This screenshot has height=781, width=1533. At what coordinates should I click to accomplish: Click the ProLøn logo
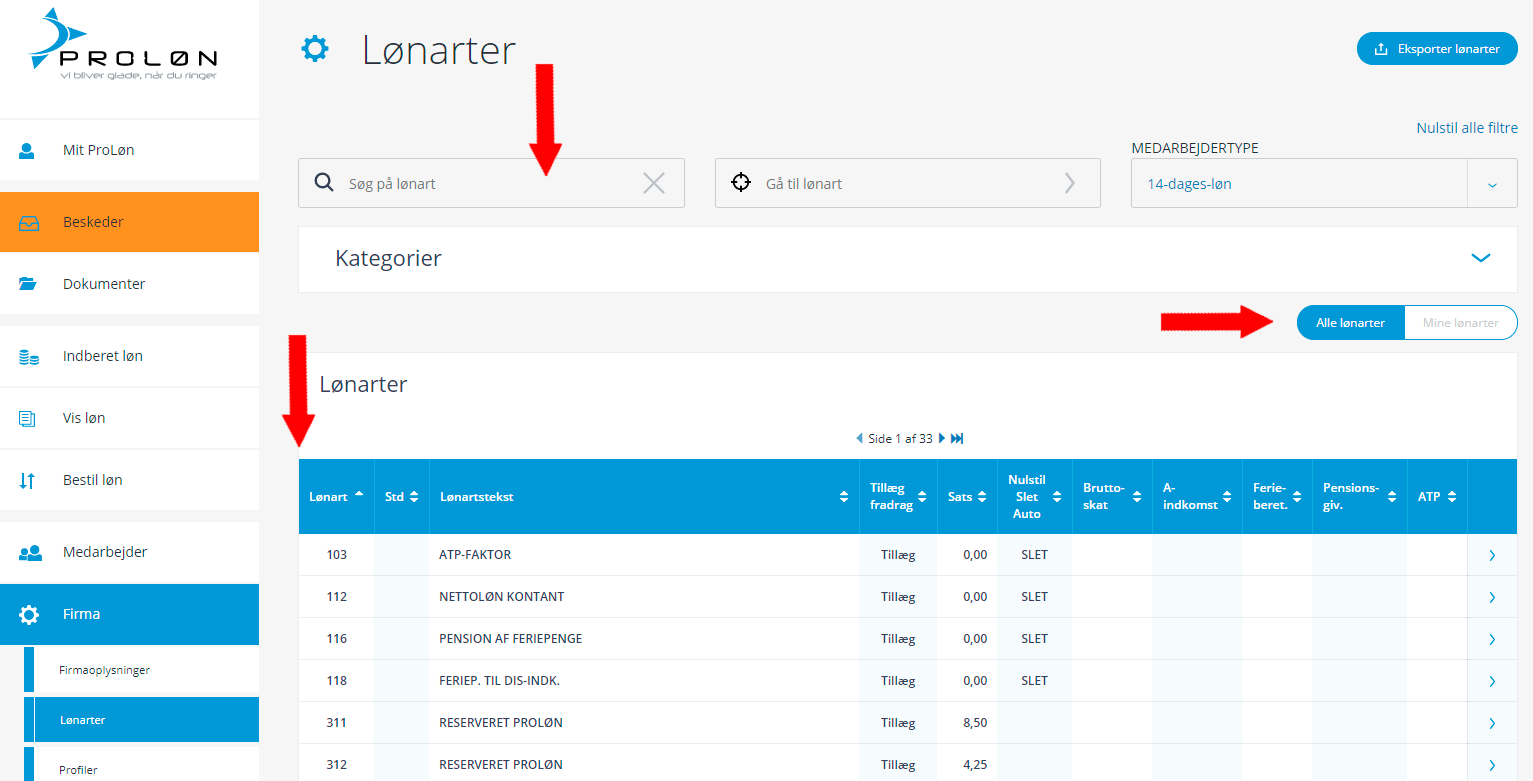click(123, 46)
